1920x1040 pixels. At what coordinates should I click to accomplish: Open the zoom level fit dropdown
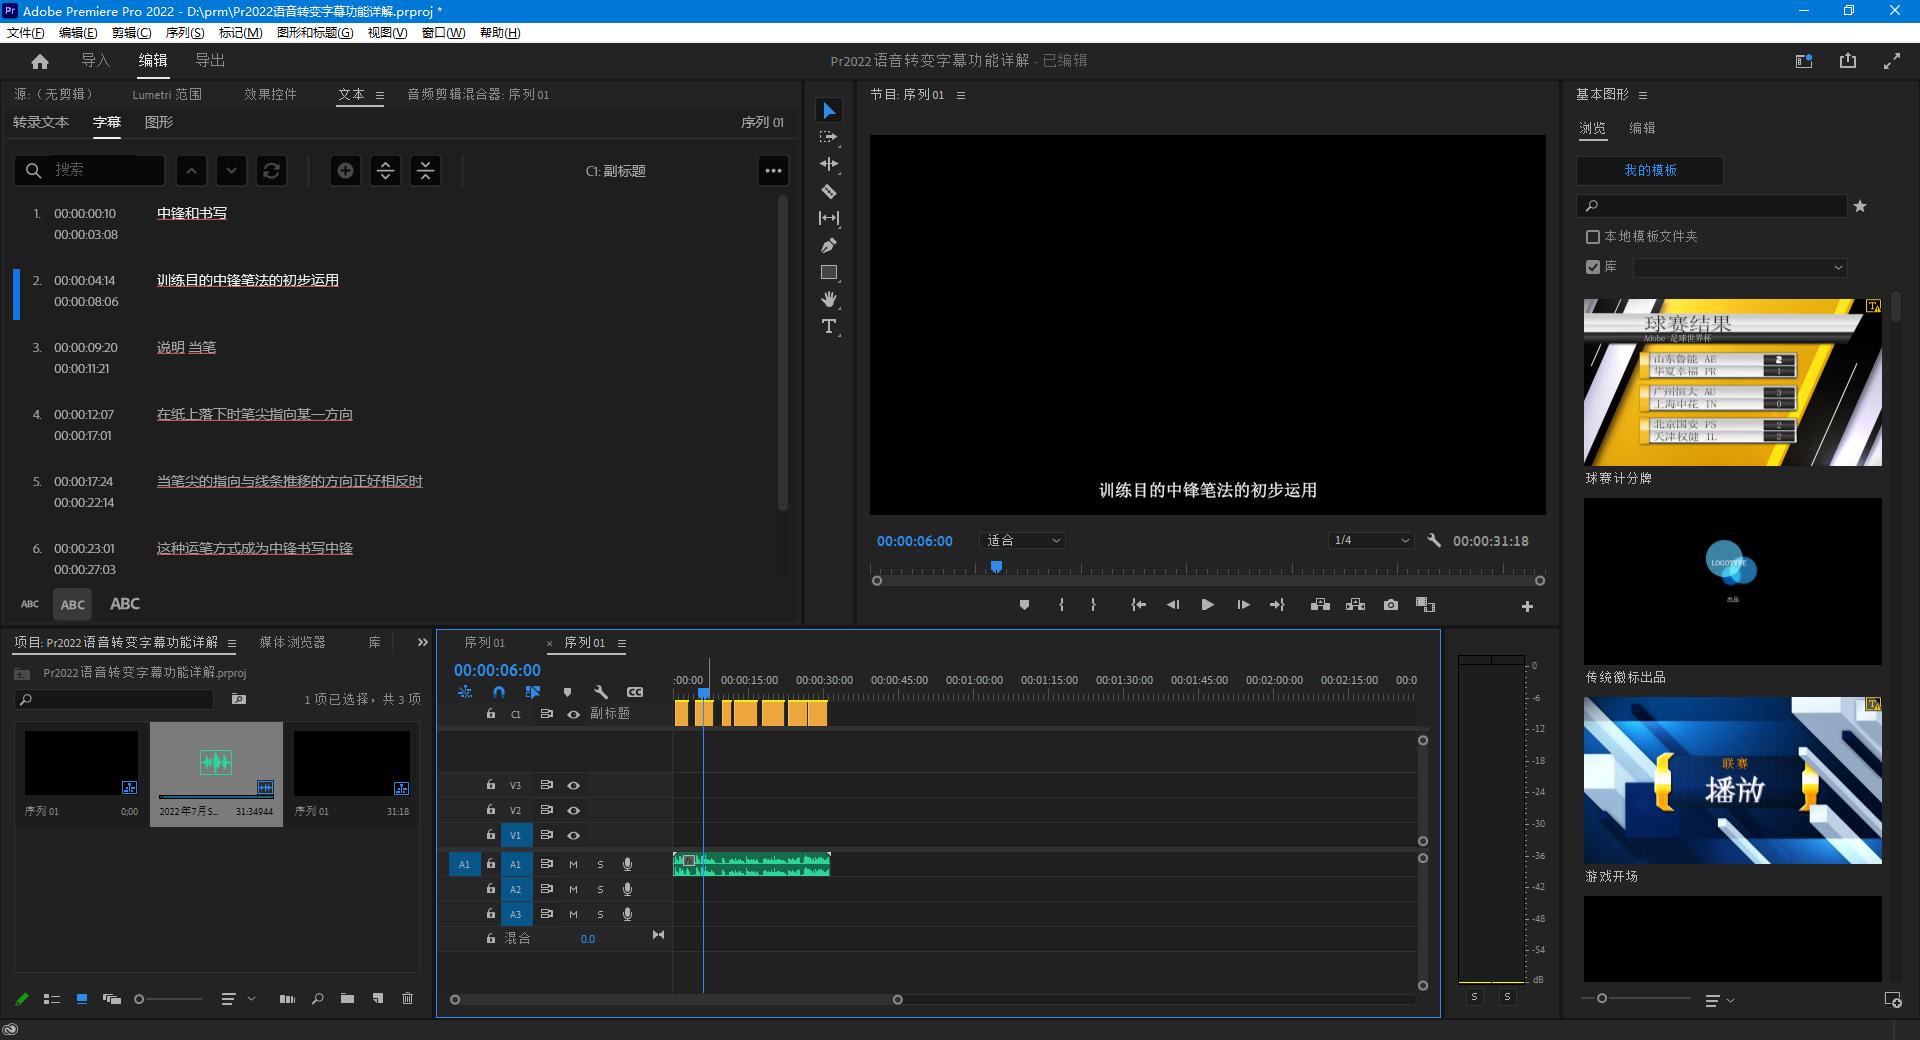pyautogui.click(x=1022, y=540)
